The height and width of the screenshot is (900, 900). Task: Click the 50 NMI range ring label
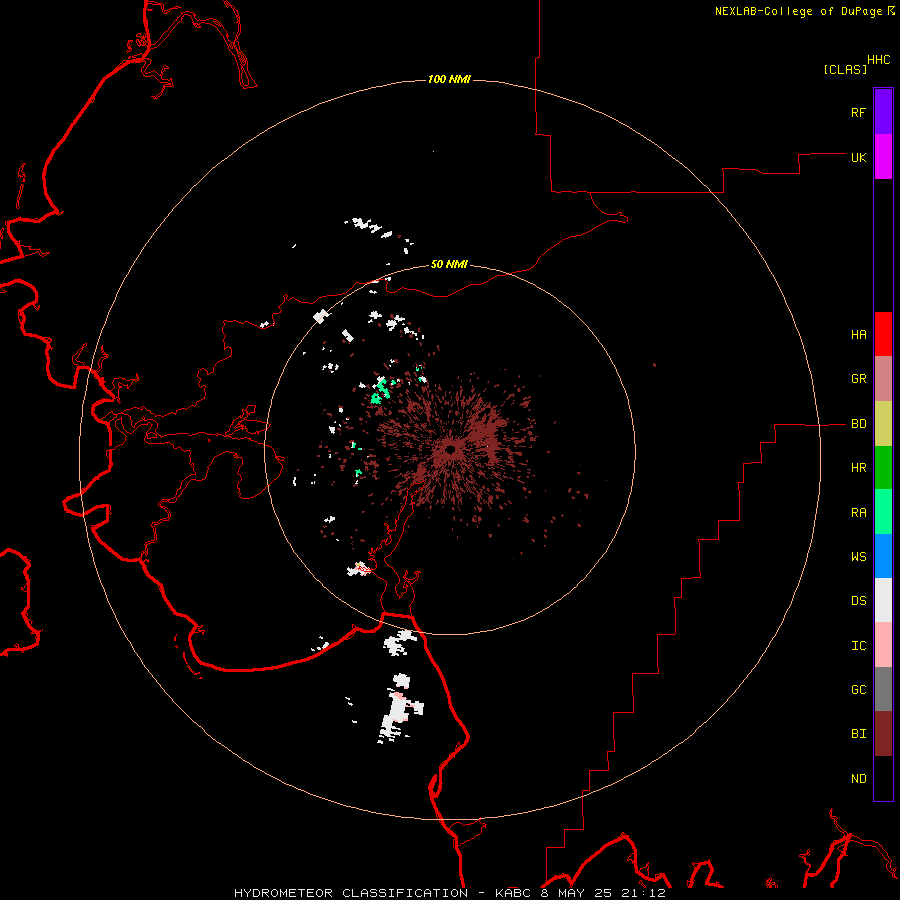coord(449,264)
